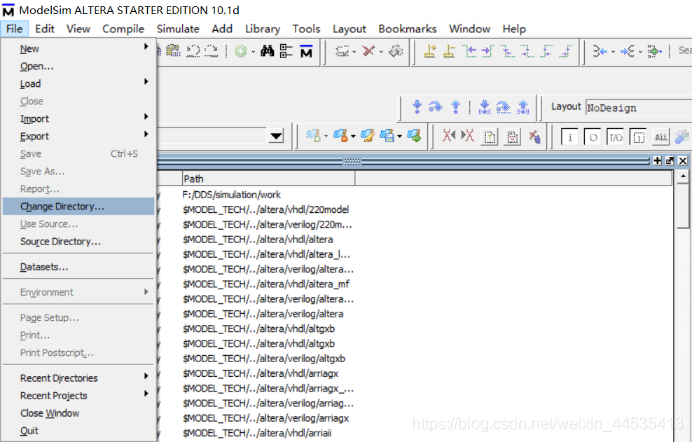Click the green round Add icon
The height and width of the screenshot is (442, 693).
[241, 51]
